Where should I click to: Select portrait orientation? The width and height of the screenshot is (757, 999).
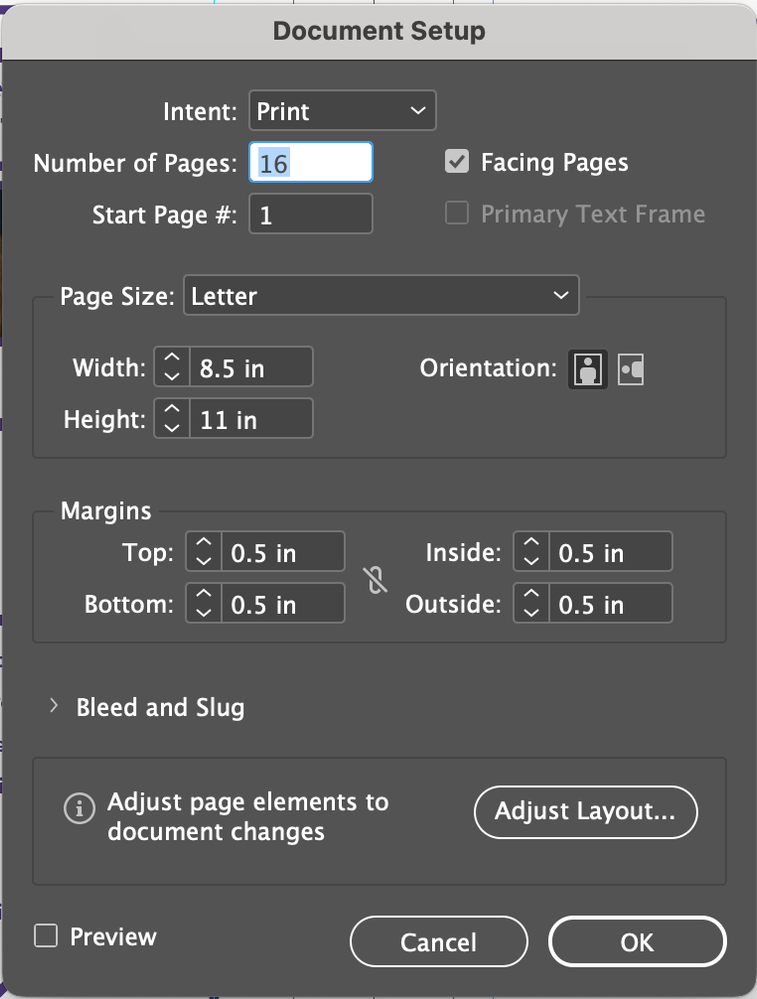pyautogui.click(x=587, y=369)
